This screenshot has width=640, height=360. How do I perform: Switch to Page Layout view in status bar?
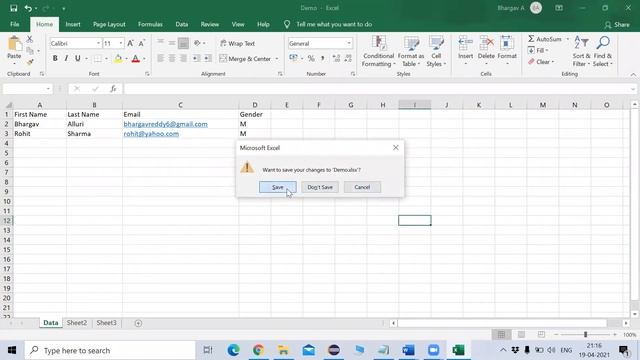tap(521, 335)
